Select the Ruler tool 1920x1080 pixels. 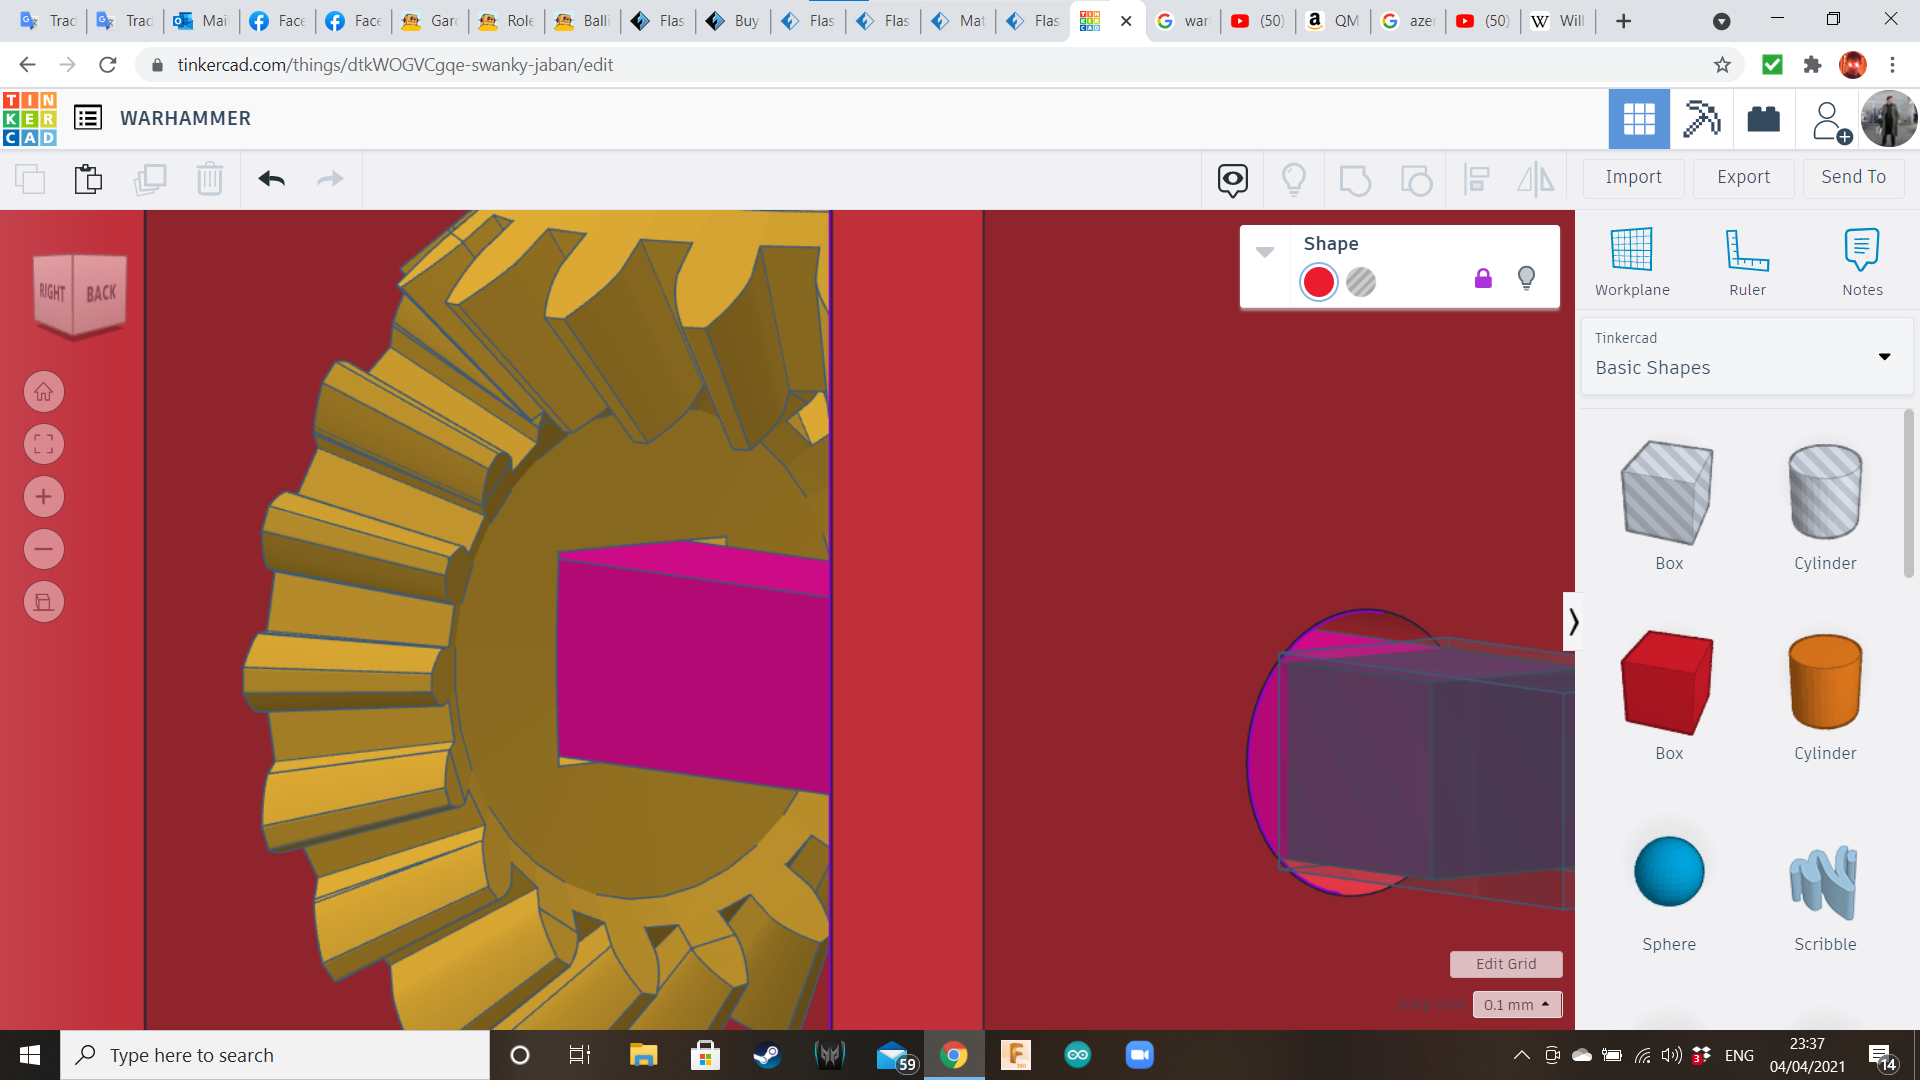pos(1747,260)
